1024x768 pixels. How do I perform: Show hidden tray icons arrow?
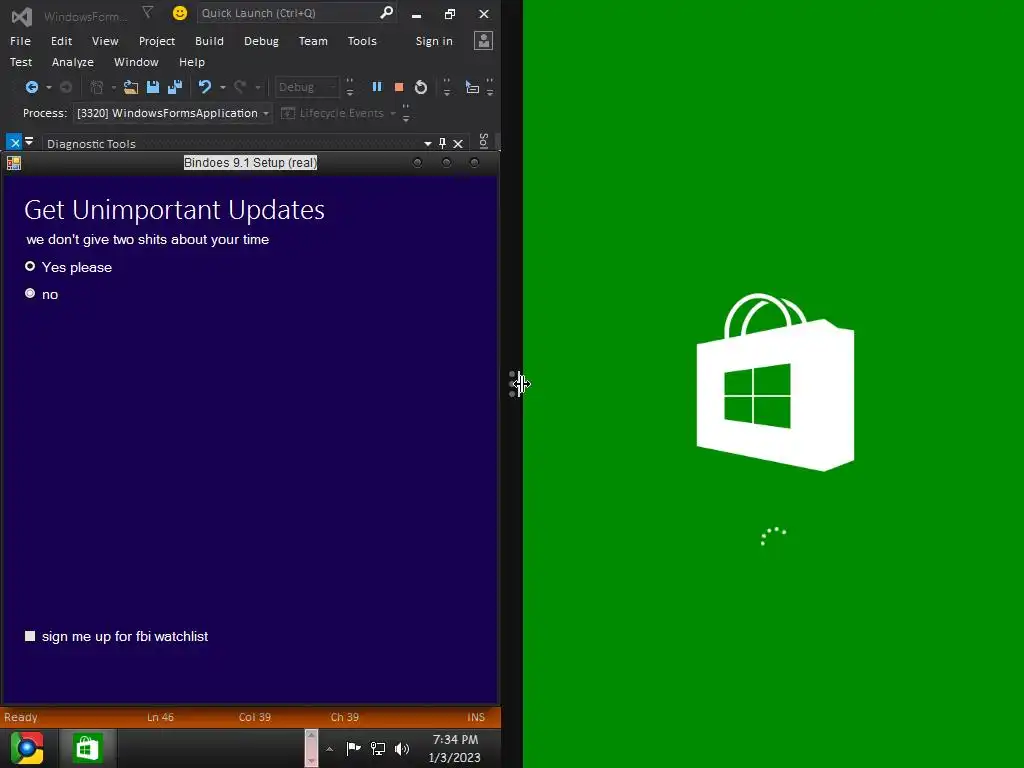[x=329, y=749]
